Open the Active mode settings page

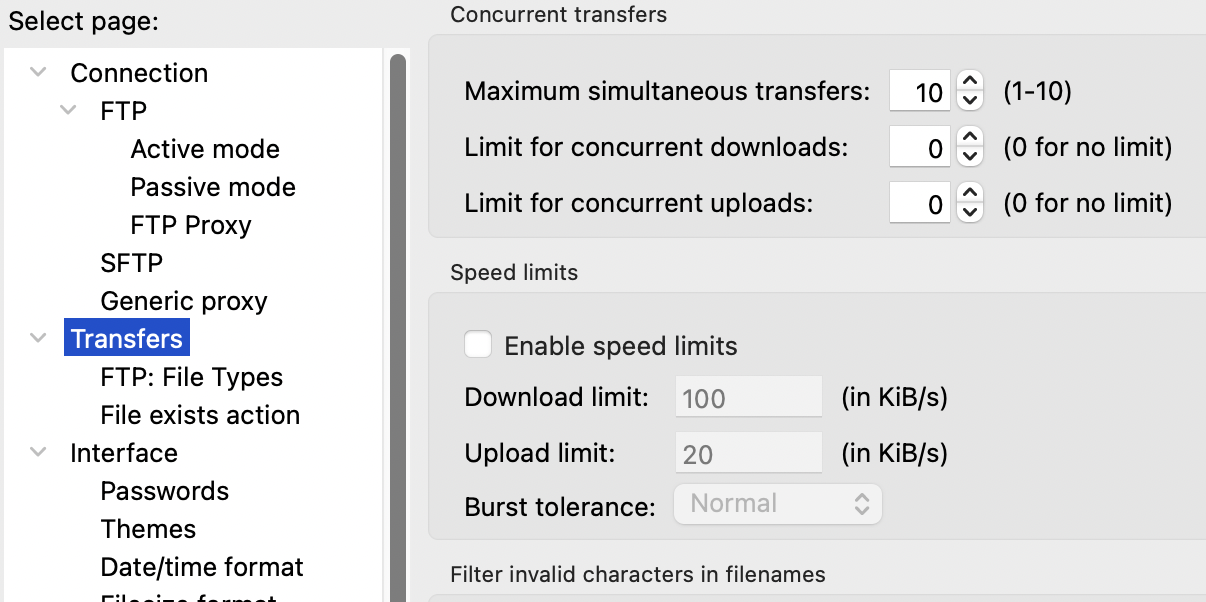(x=204, y=148)
